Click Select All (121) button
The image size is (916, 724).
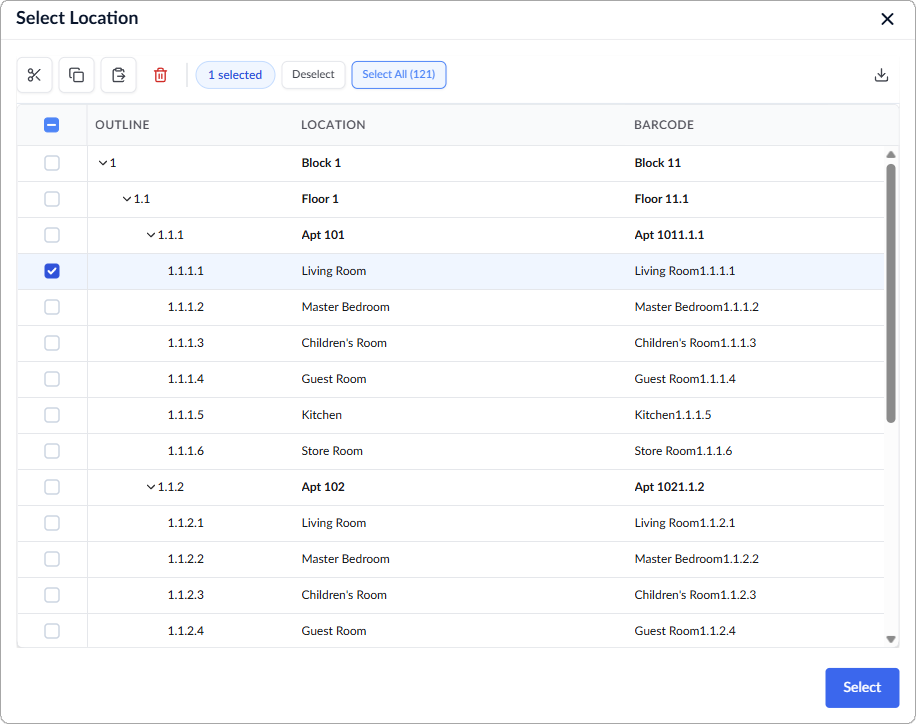(398, 75)
